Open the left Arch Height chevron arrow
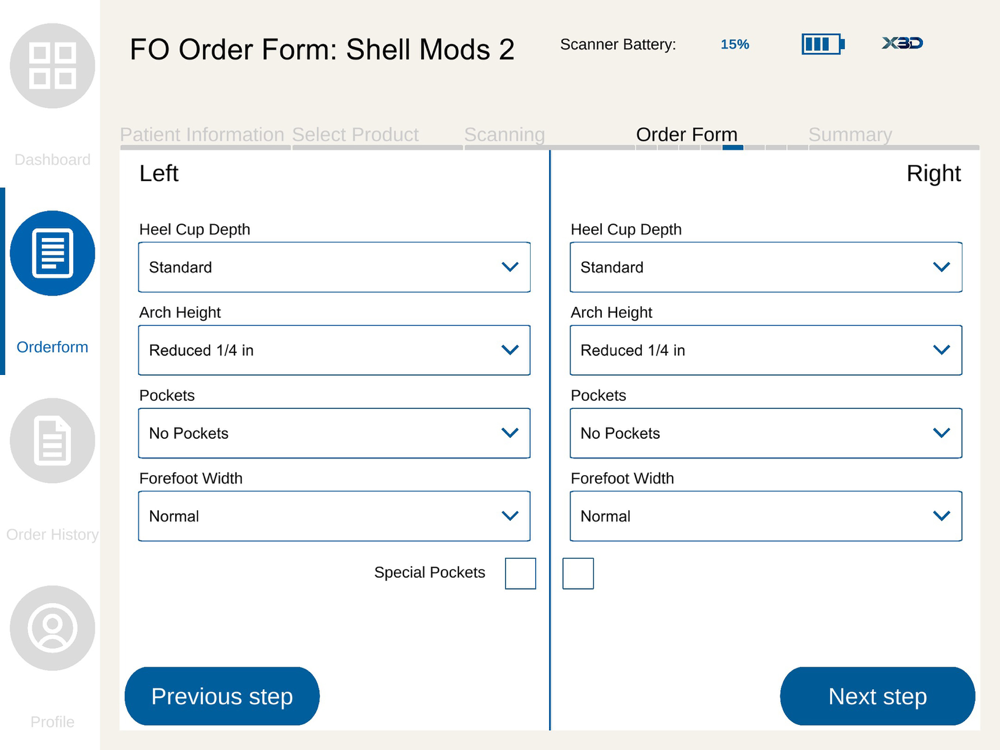Viewport: 1000px width, 750px height. (510, 350)
